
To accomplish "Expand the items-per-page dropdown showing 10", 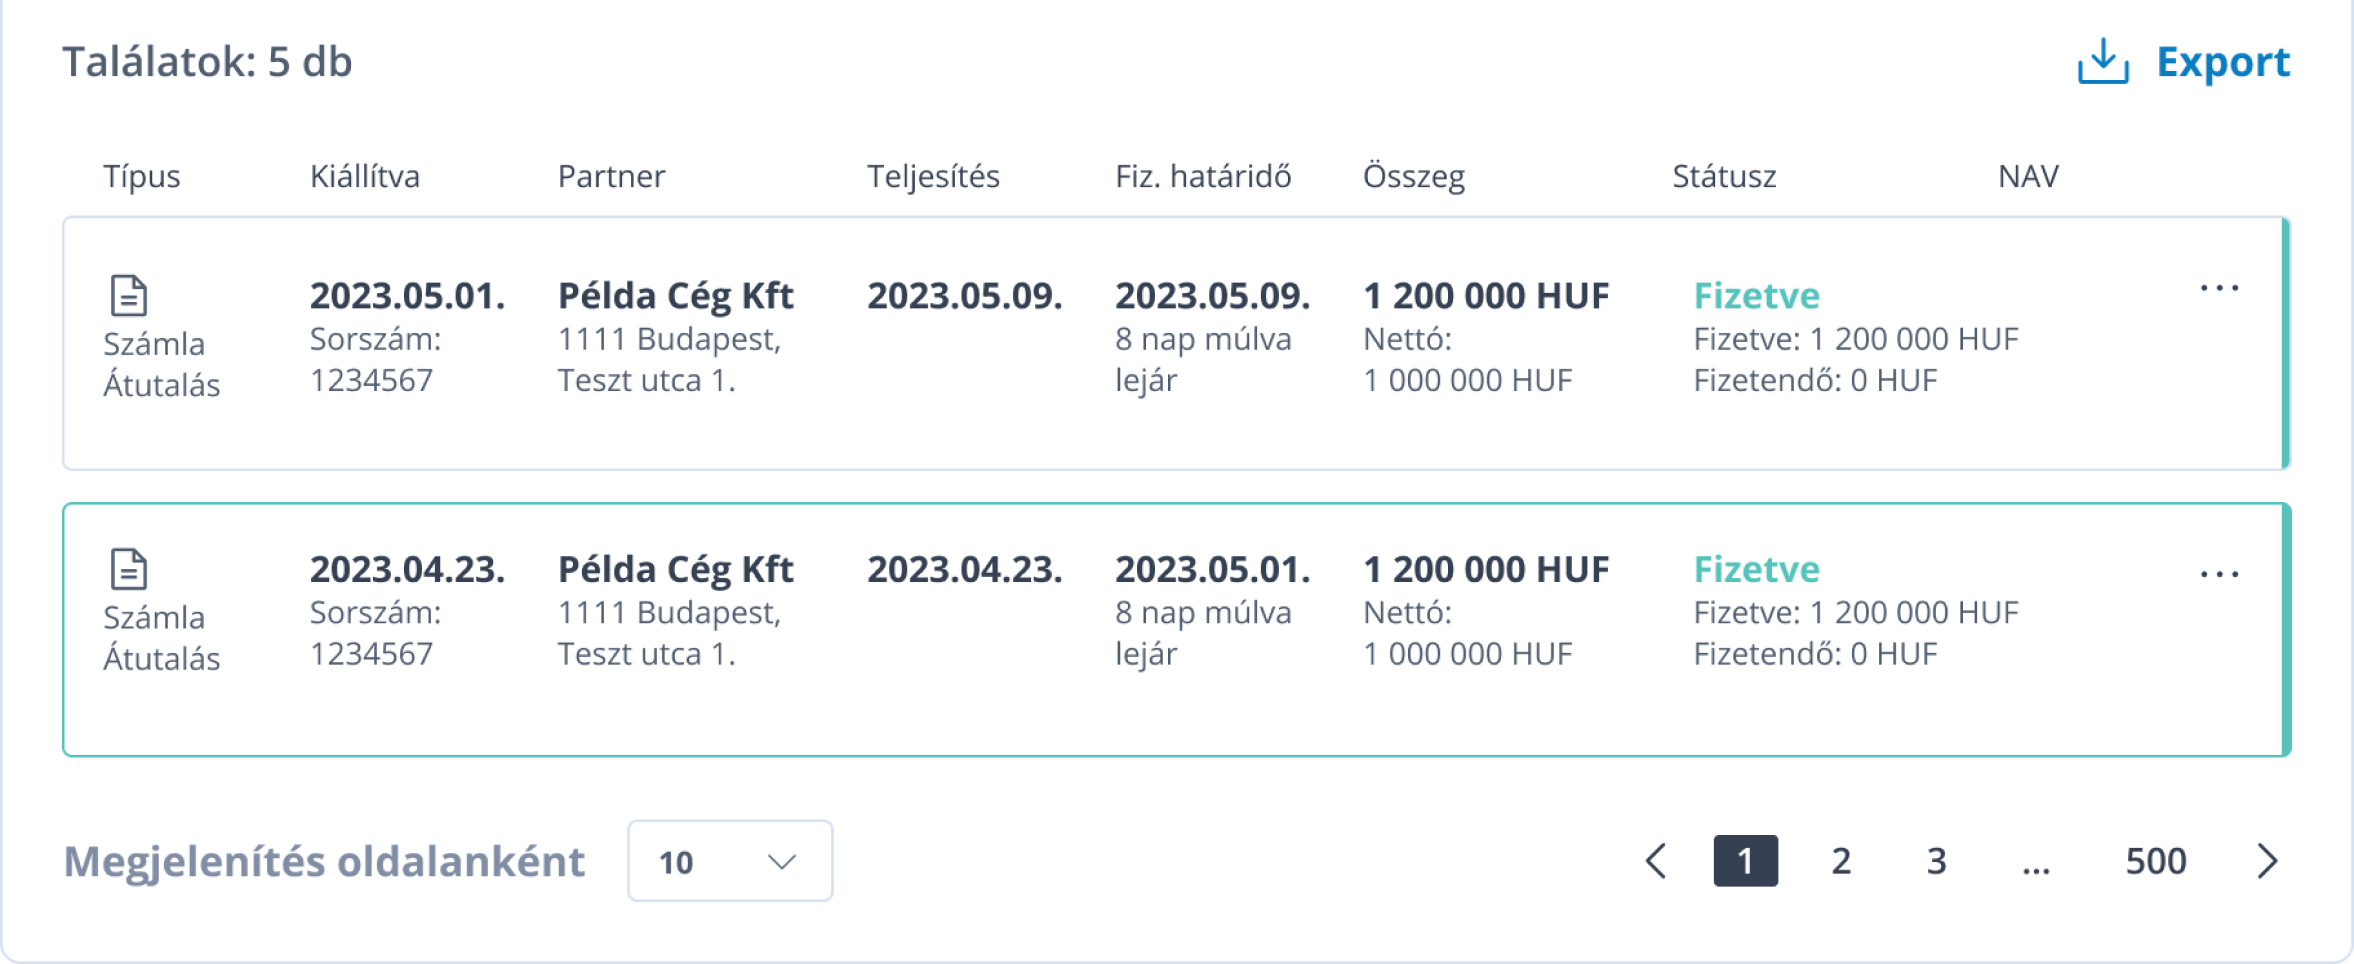I will coord(730,861).
